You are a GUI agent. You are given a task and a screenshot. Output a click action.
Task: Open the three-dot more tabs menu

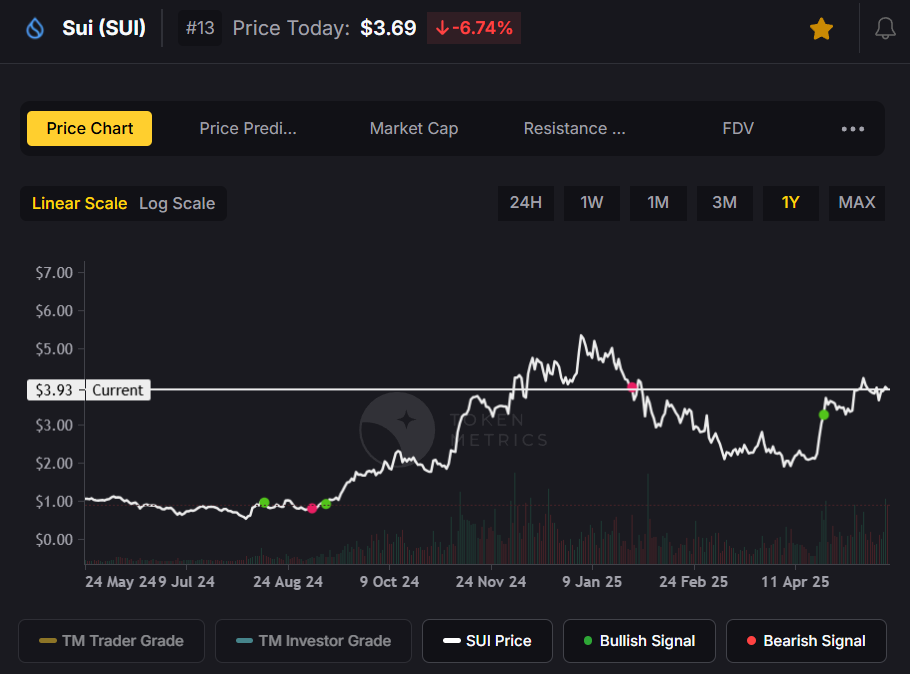[x=853, y=129]
